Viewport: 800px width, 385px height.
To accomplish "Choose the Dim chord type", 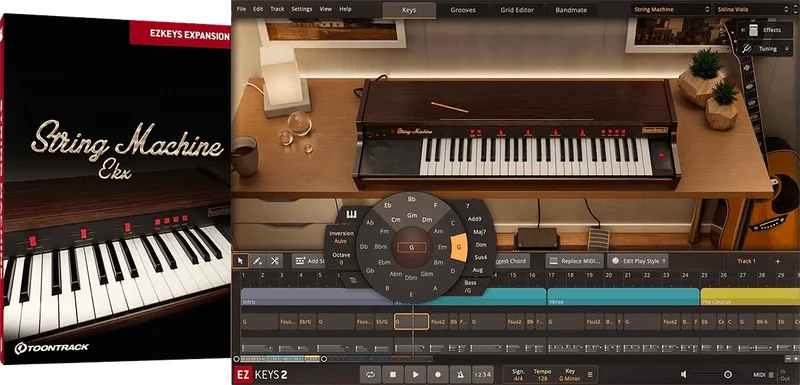I will pyautogui.click(x=481, y=245).
